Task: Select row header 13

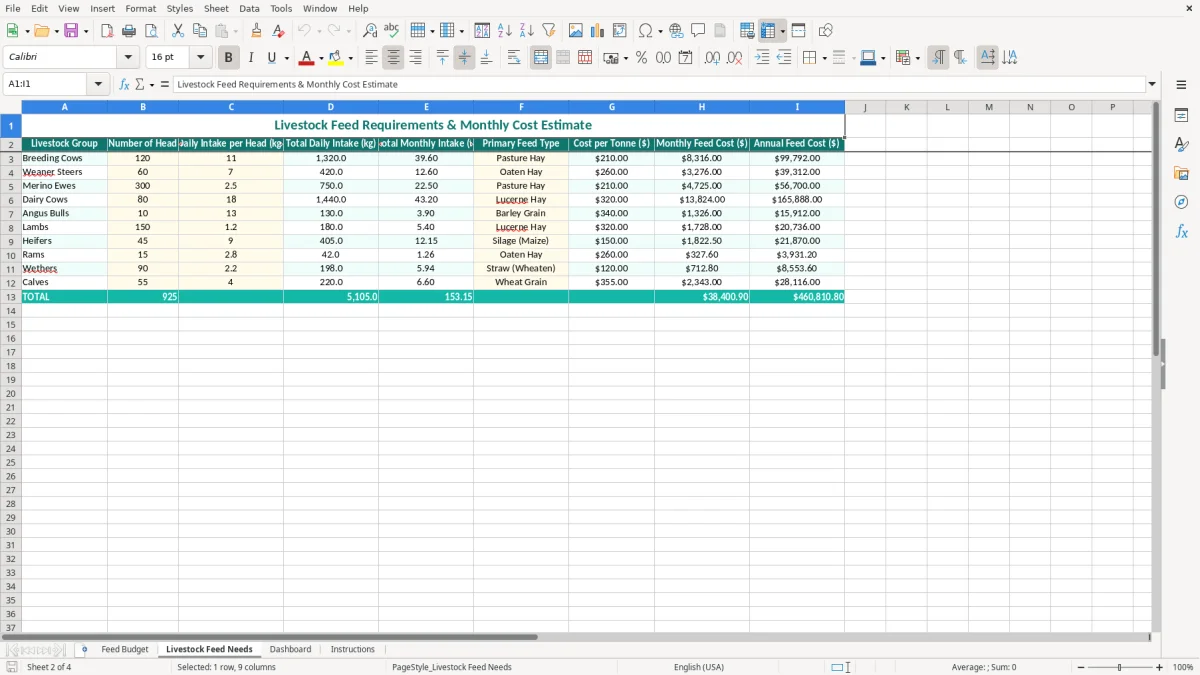Action: click(11, 297)
